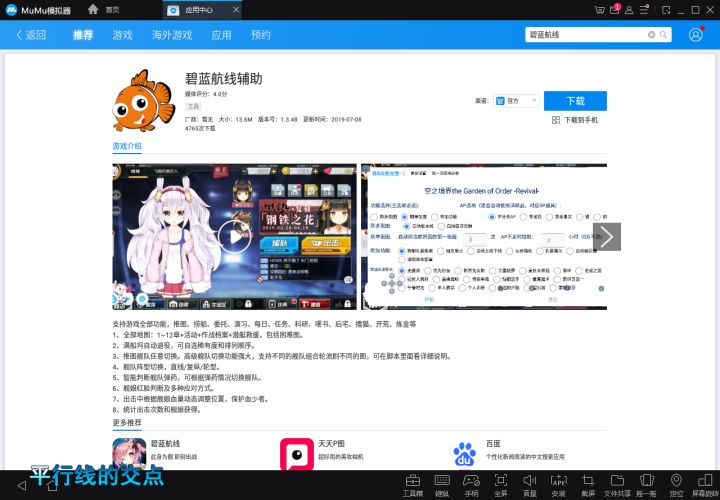The width and height of the screenshot is (720, 500).
Task: Open the volume (音量) control
Action: coord(529,485)
